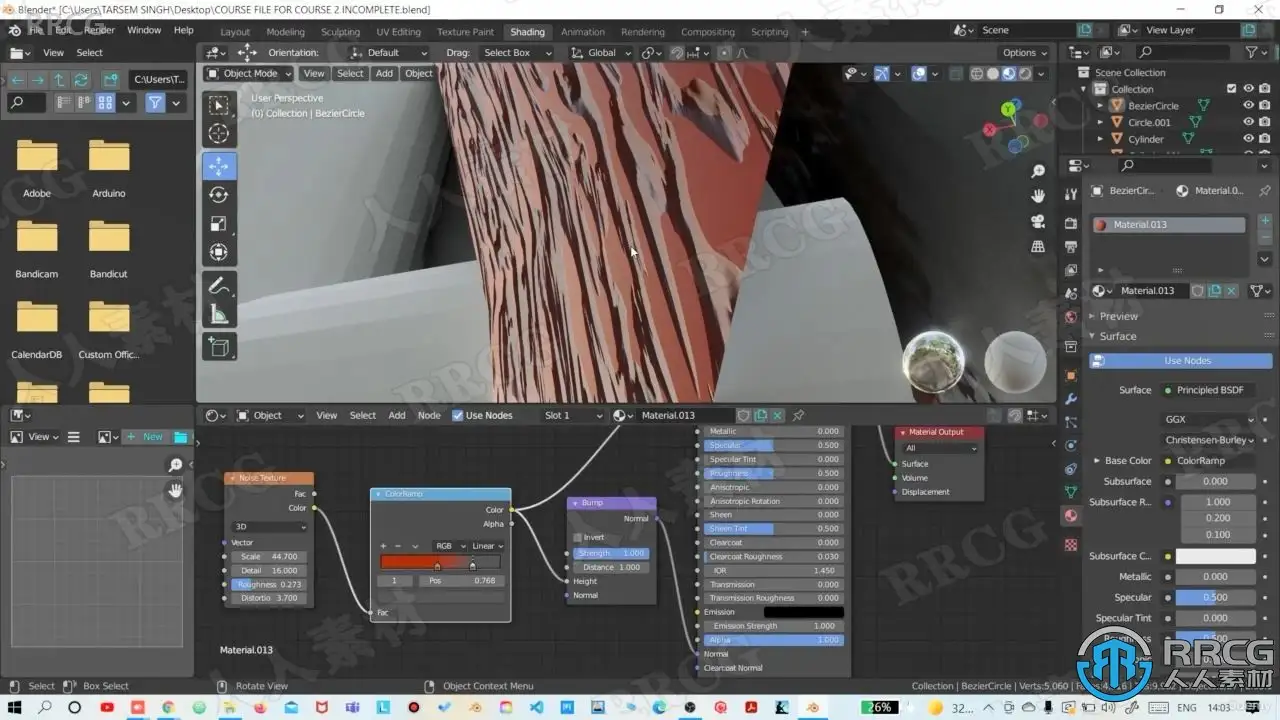Click the Noise Texture Scale field

click(268, 557)
